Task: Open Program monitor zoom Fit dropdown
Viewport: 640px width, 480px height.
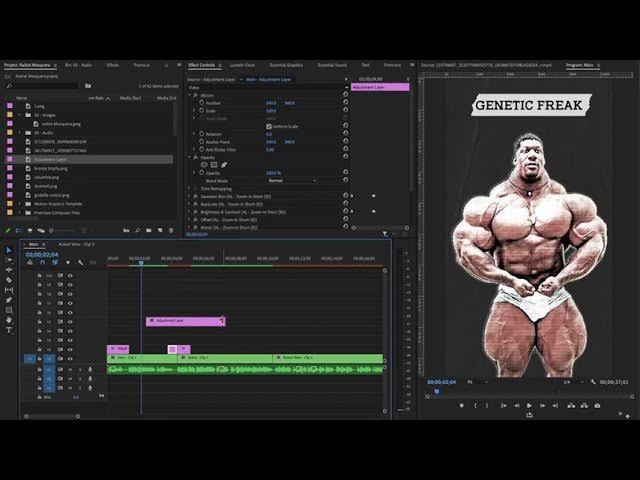Action: 477,382
